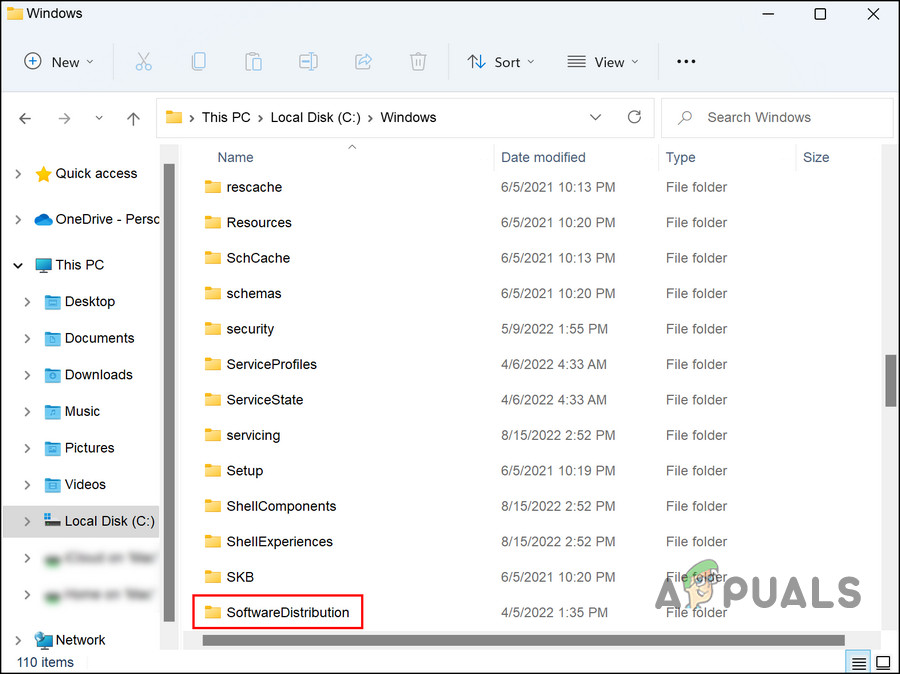
Task: Expand the Desktop tree node
Action: click(x=27, y=301)
